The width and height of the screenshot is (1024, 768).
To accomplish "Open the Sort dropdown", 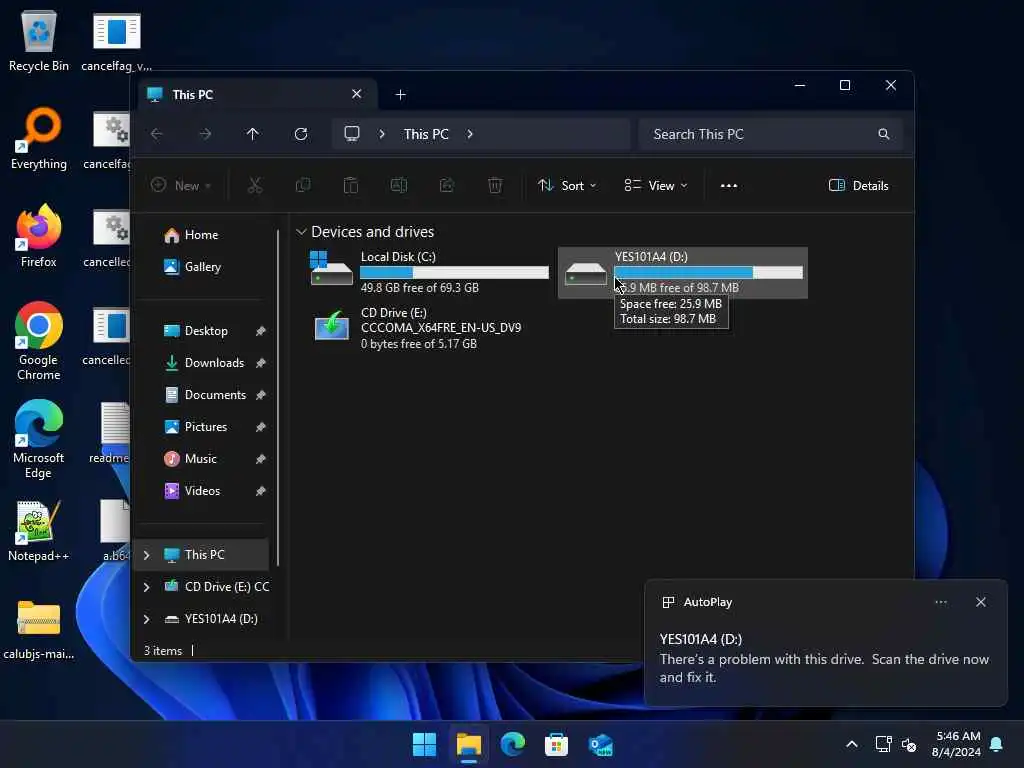I will pos(566,185).
